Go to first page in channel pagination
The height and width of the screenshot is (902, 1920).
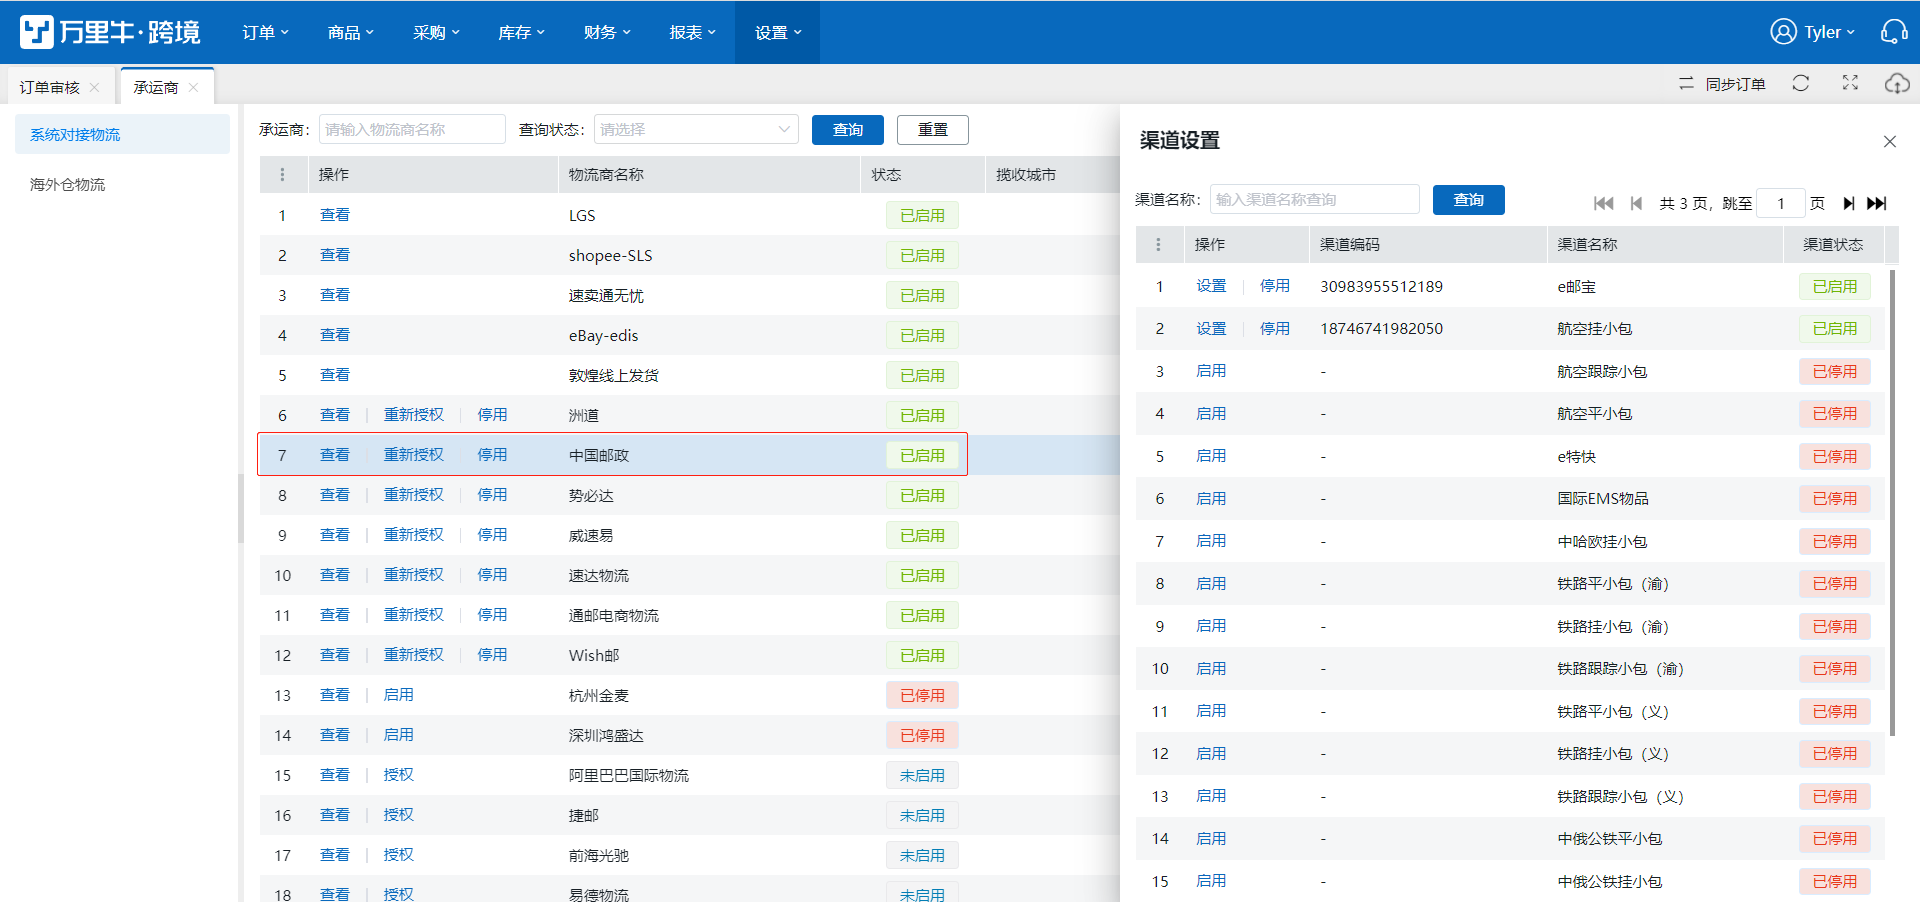(x=1604, y=203)
